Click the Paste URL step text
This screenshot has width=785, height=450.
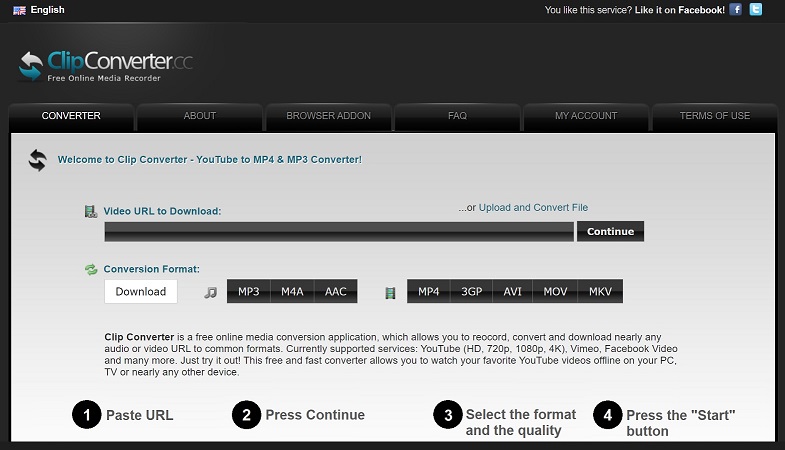[x=140, y=415]
